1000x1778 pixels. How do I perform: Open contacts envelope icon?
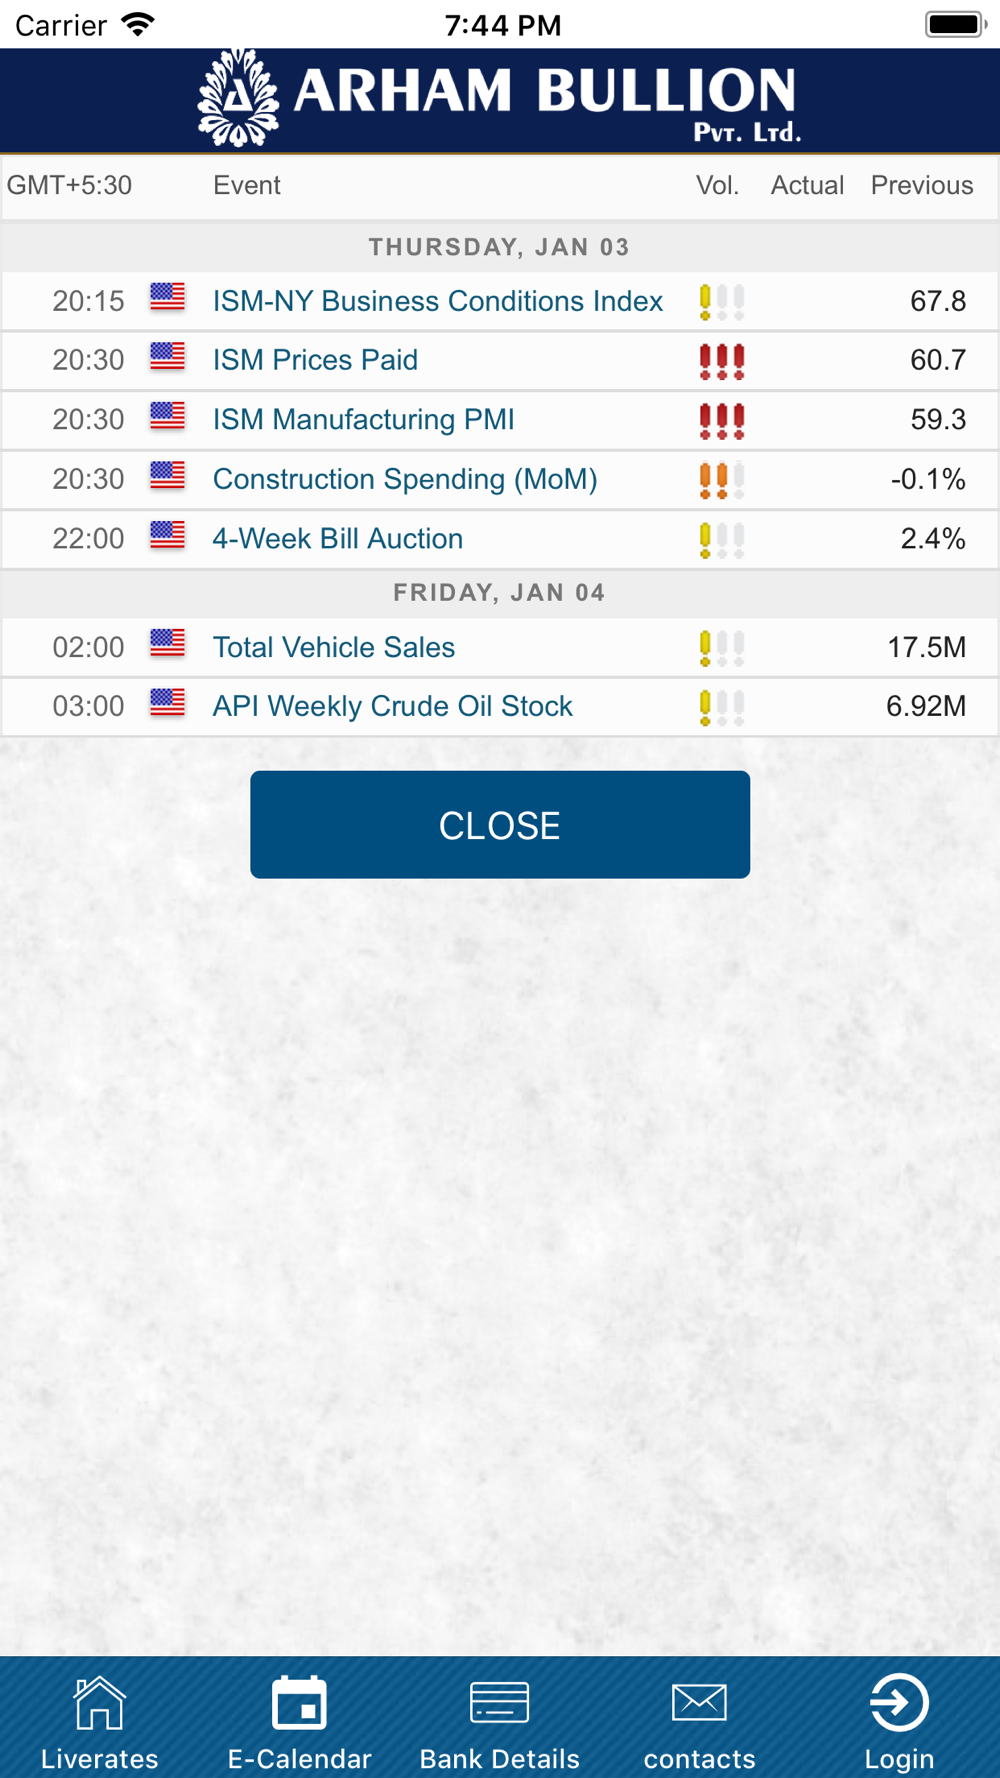pyautogui.click(x=699, y=1702)
